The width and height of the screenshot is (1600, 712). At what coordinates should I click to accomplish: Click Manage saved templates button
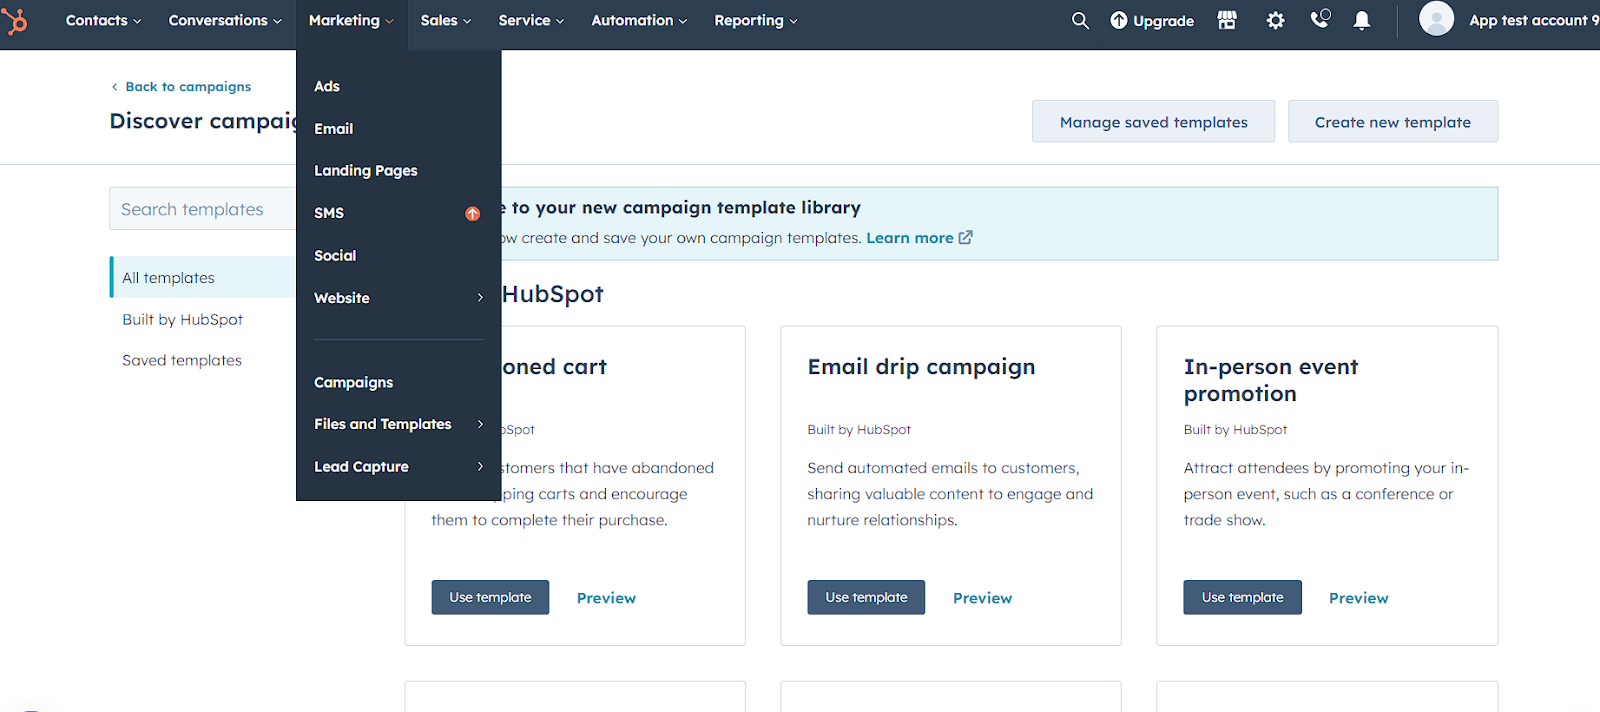tap(1153, 122)
